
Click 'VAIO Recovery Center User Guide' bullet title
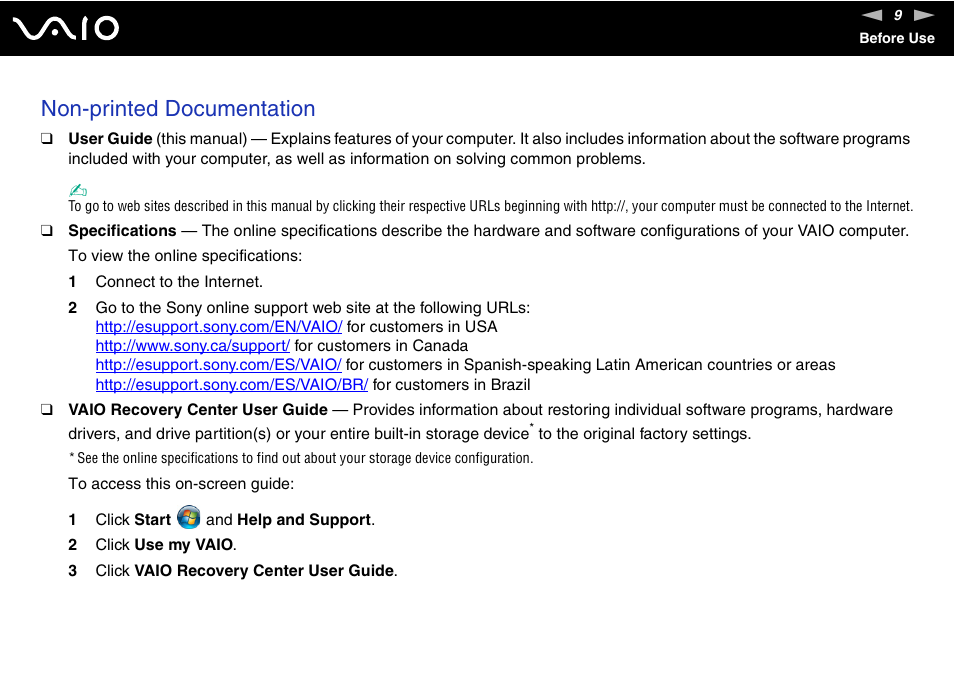click(198, 410)
